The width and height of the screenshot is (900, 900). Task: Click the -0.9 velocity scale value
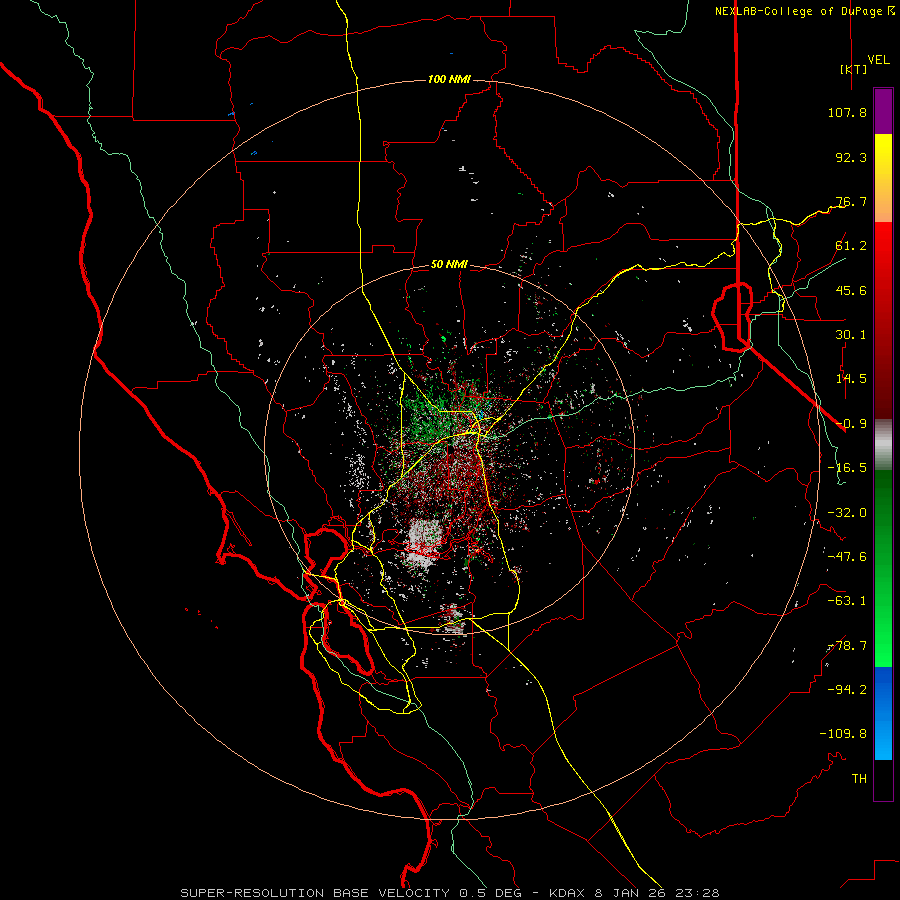851,424
